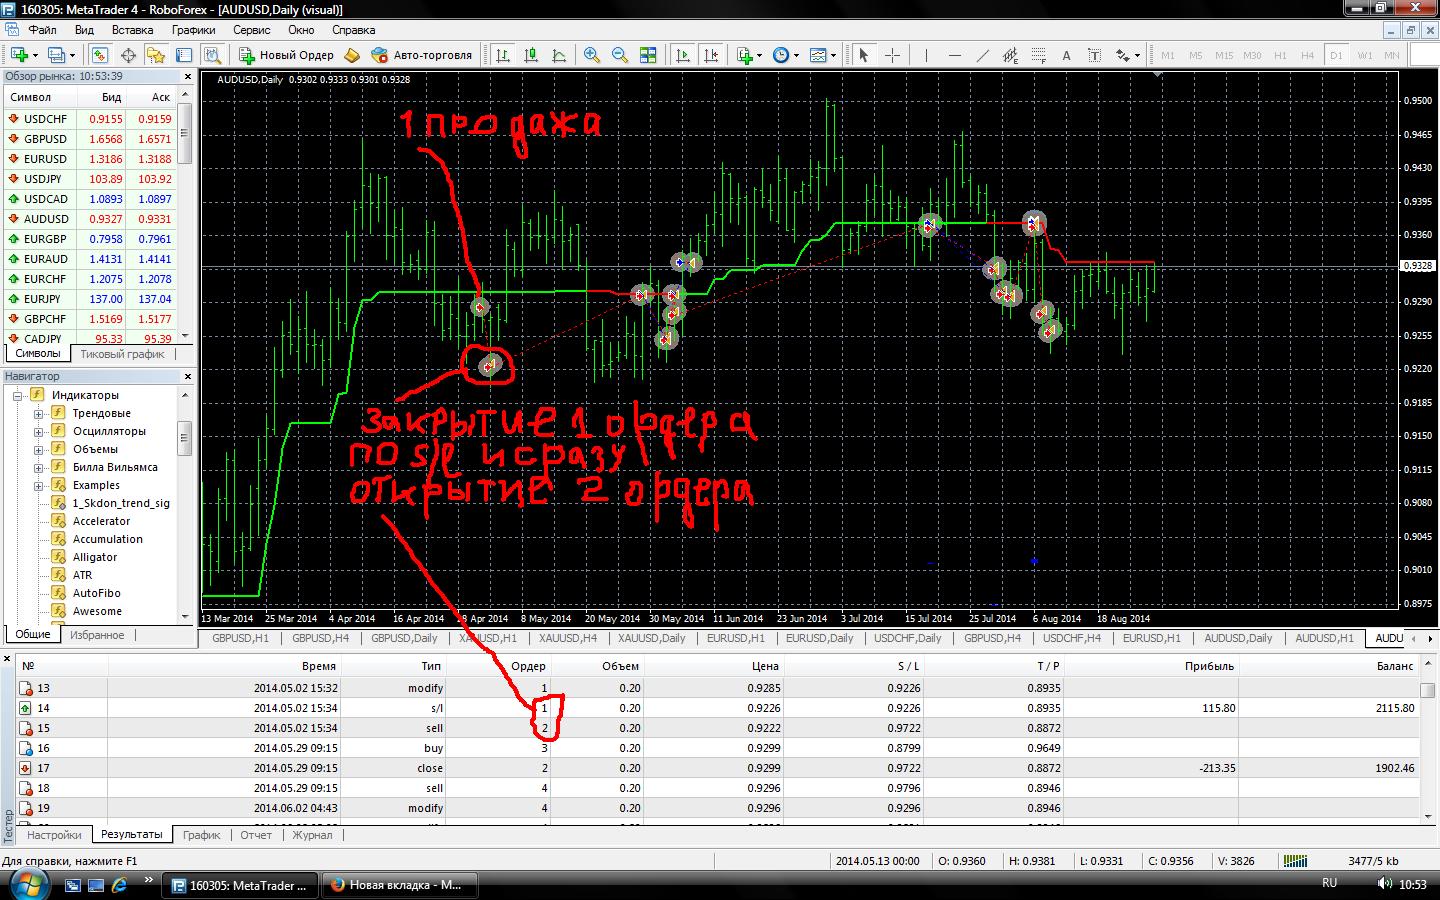Open Windows Start button
This screenshot has width=1440, height=900.
27,884
